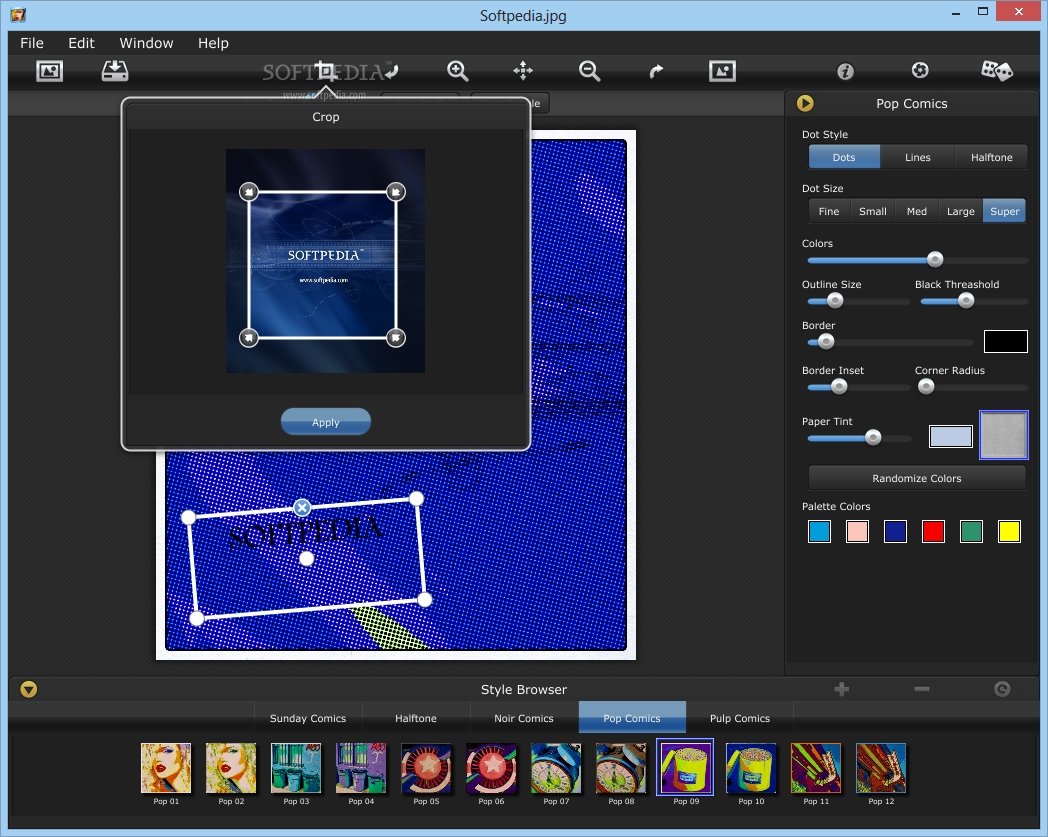Open the Help menu

pos(213,43)
